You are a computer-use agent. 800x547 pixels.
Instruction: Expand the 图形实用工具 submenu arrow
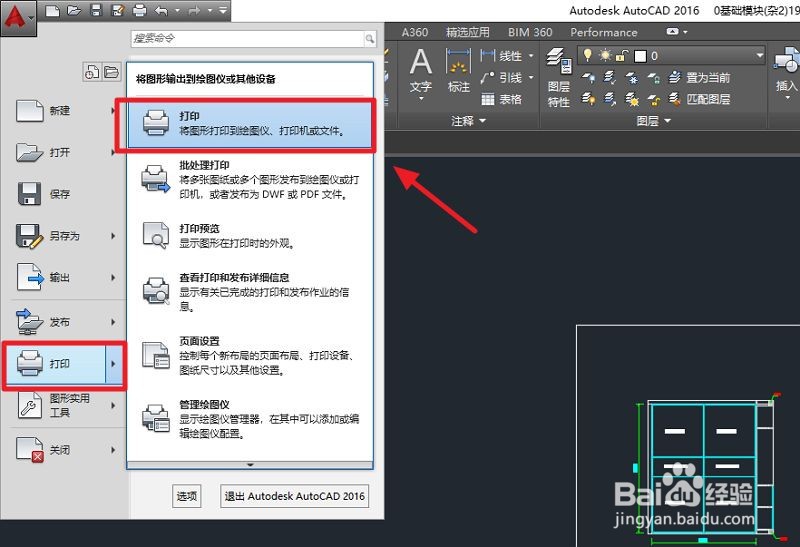(113, 406)
